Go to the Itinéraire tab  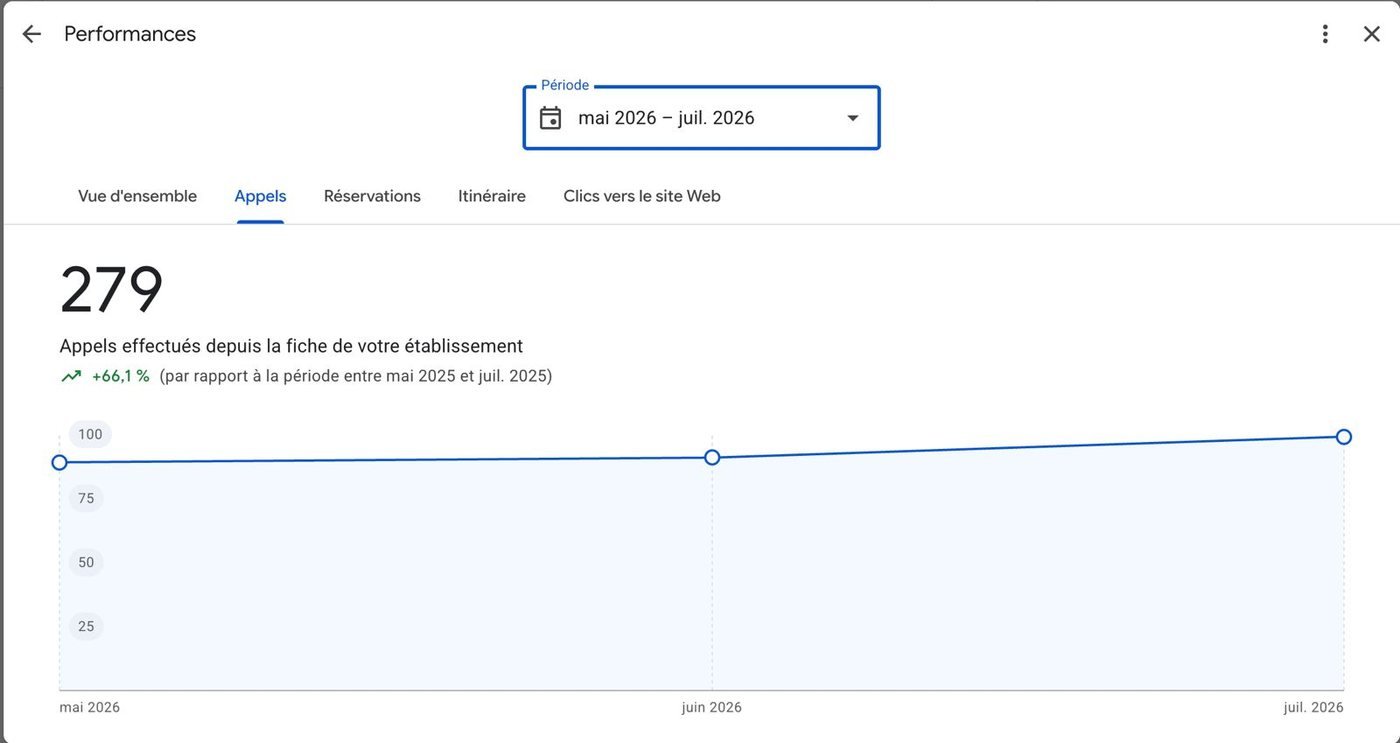(492, 196)
